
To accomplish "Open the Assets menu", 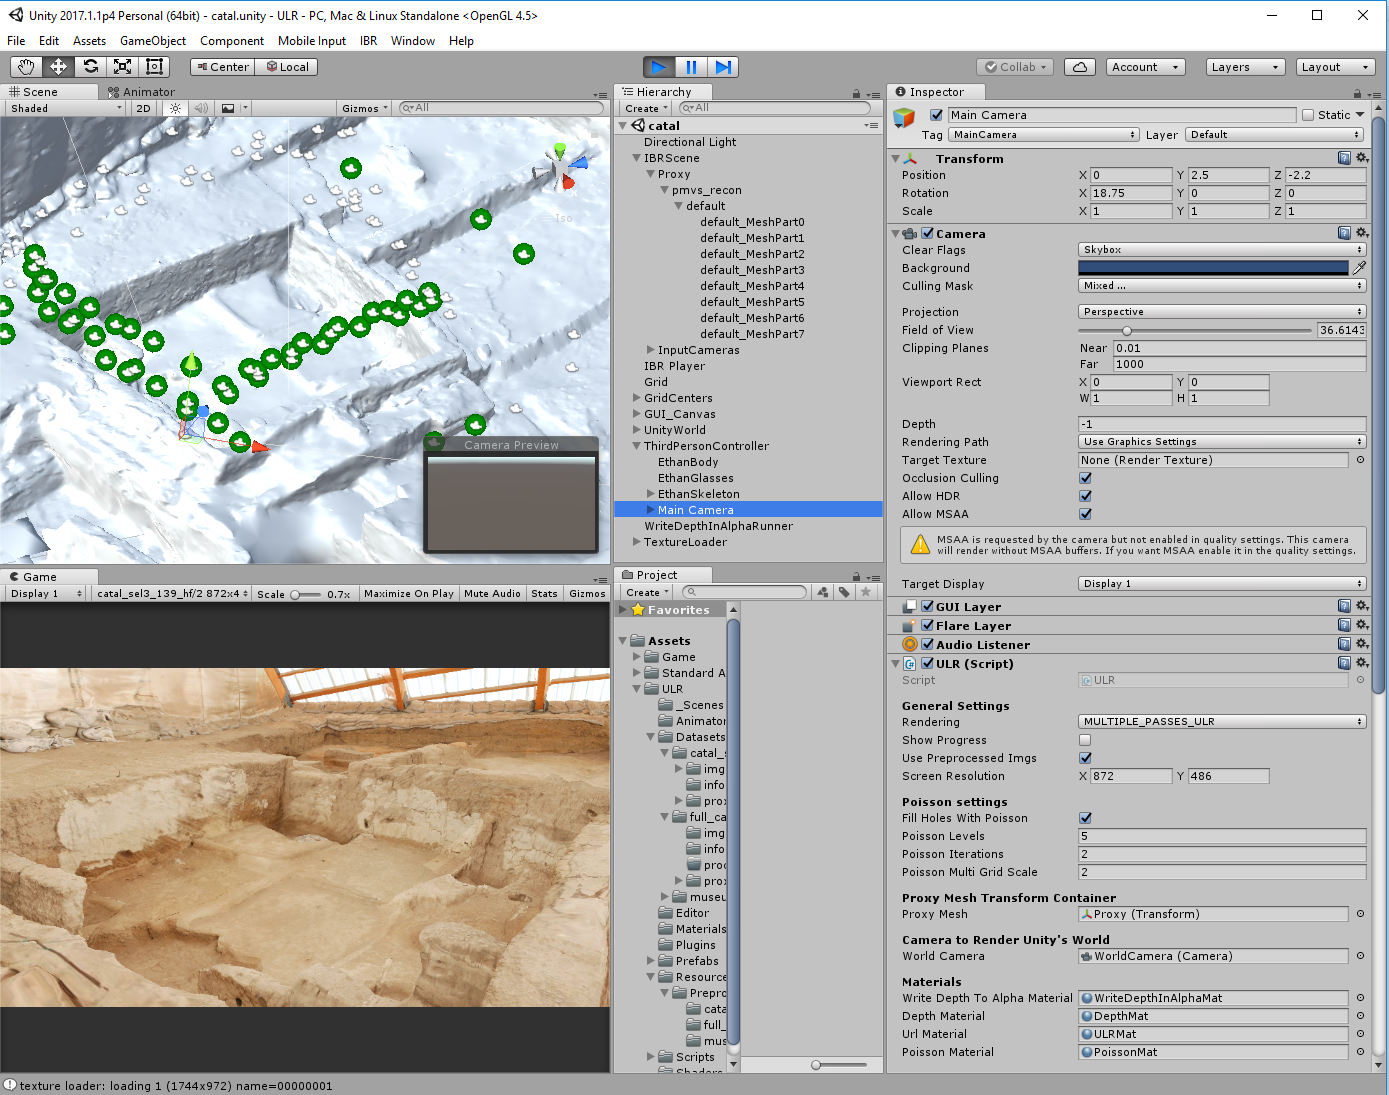I will coord(89,41).
